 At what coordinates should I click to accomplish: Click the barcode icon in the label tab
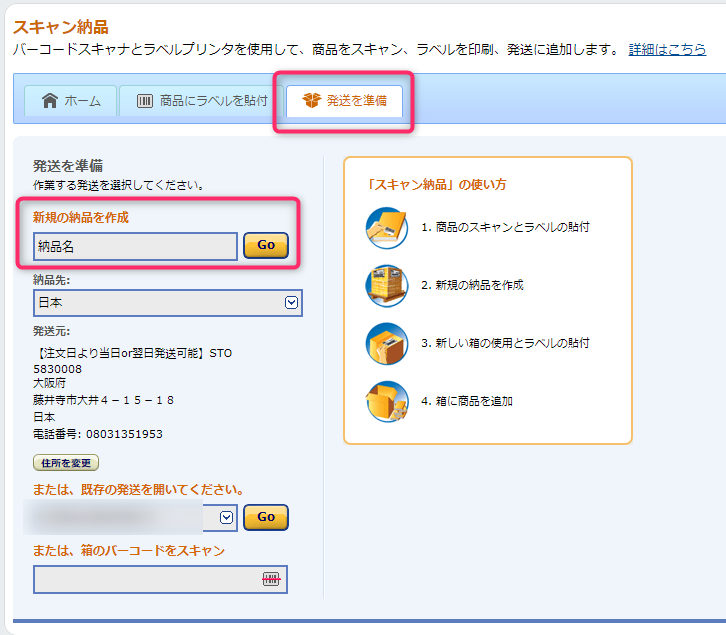coord(145,101)
